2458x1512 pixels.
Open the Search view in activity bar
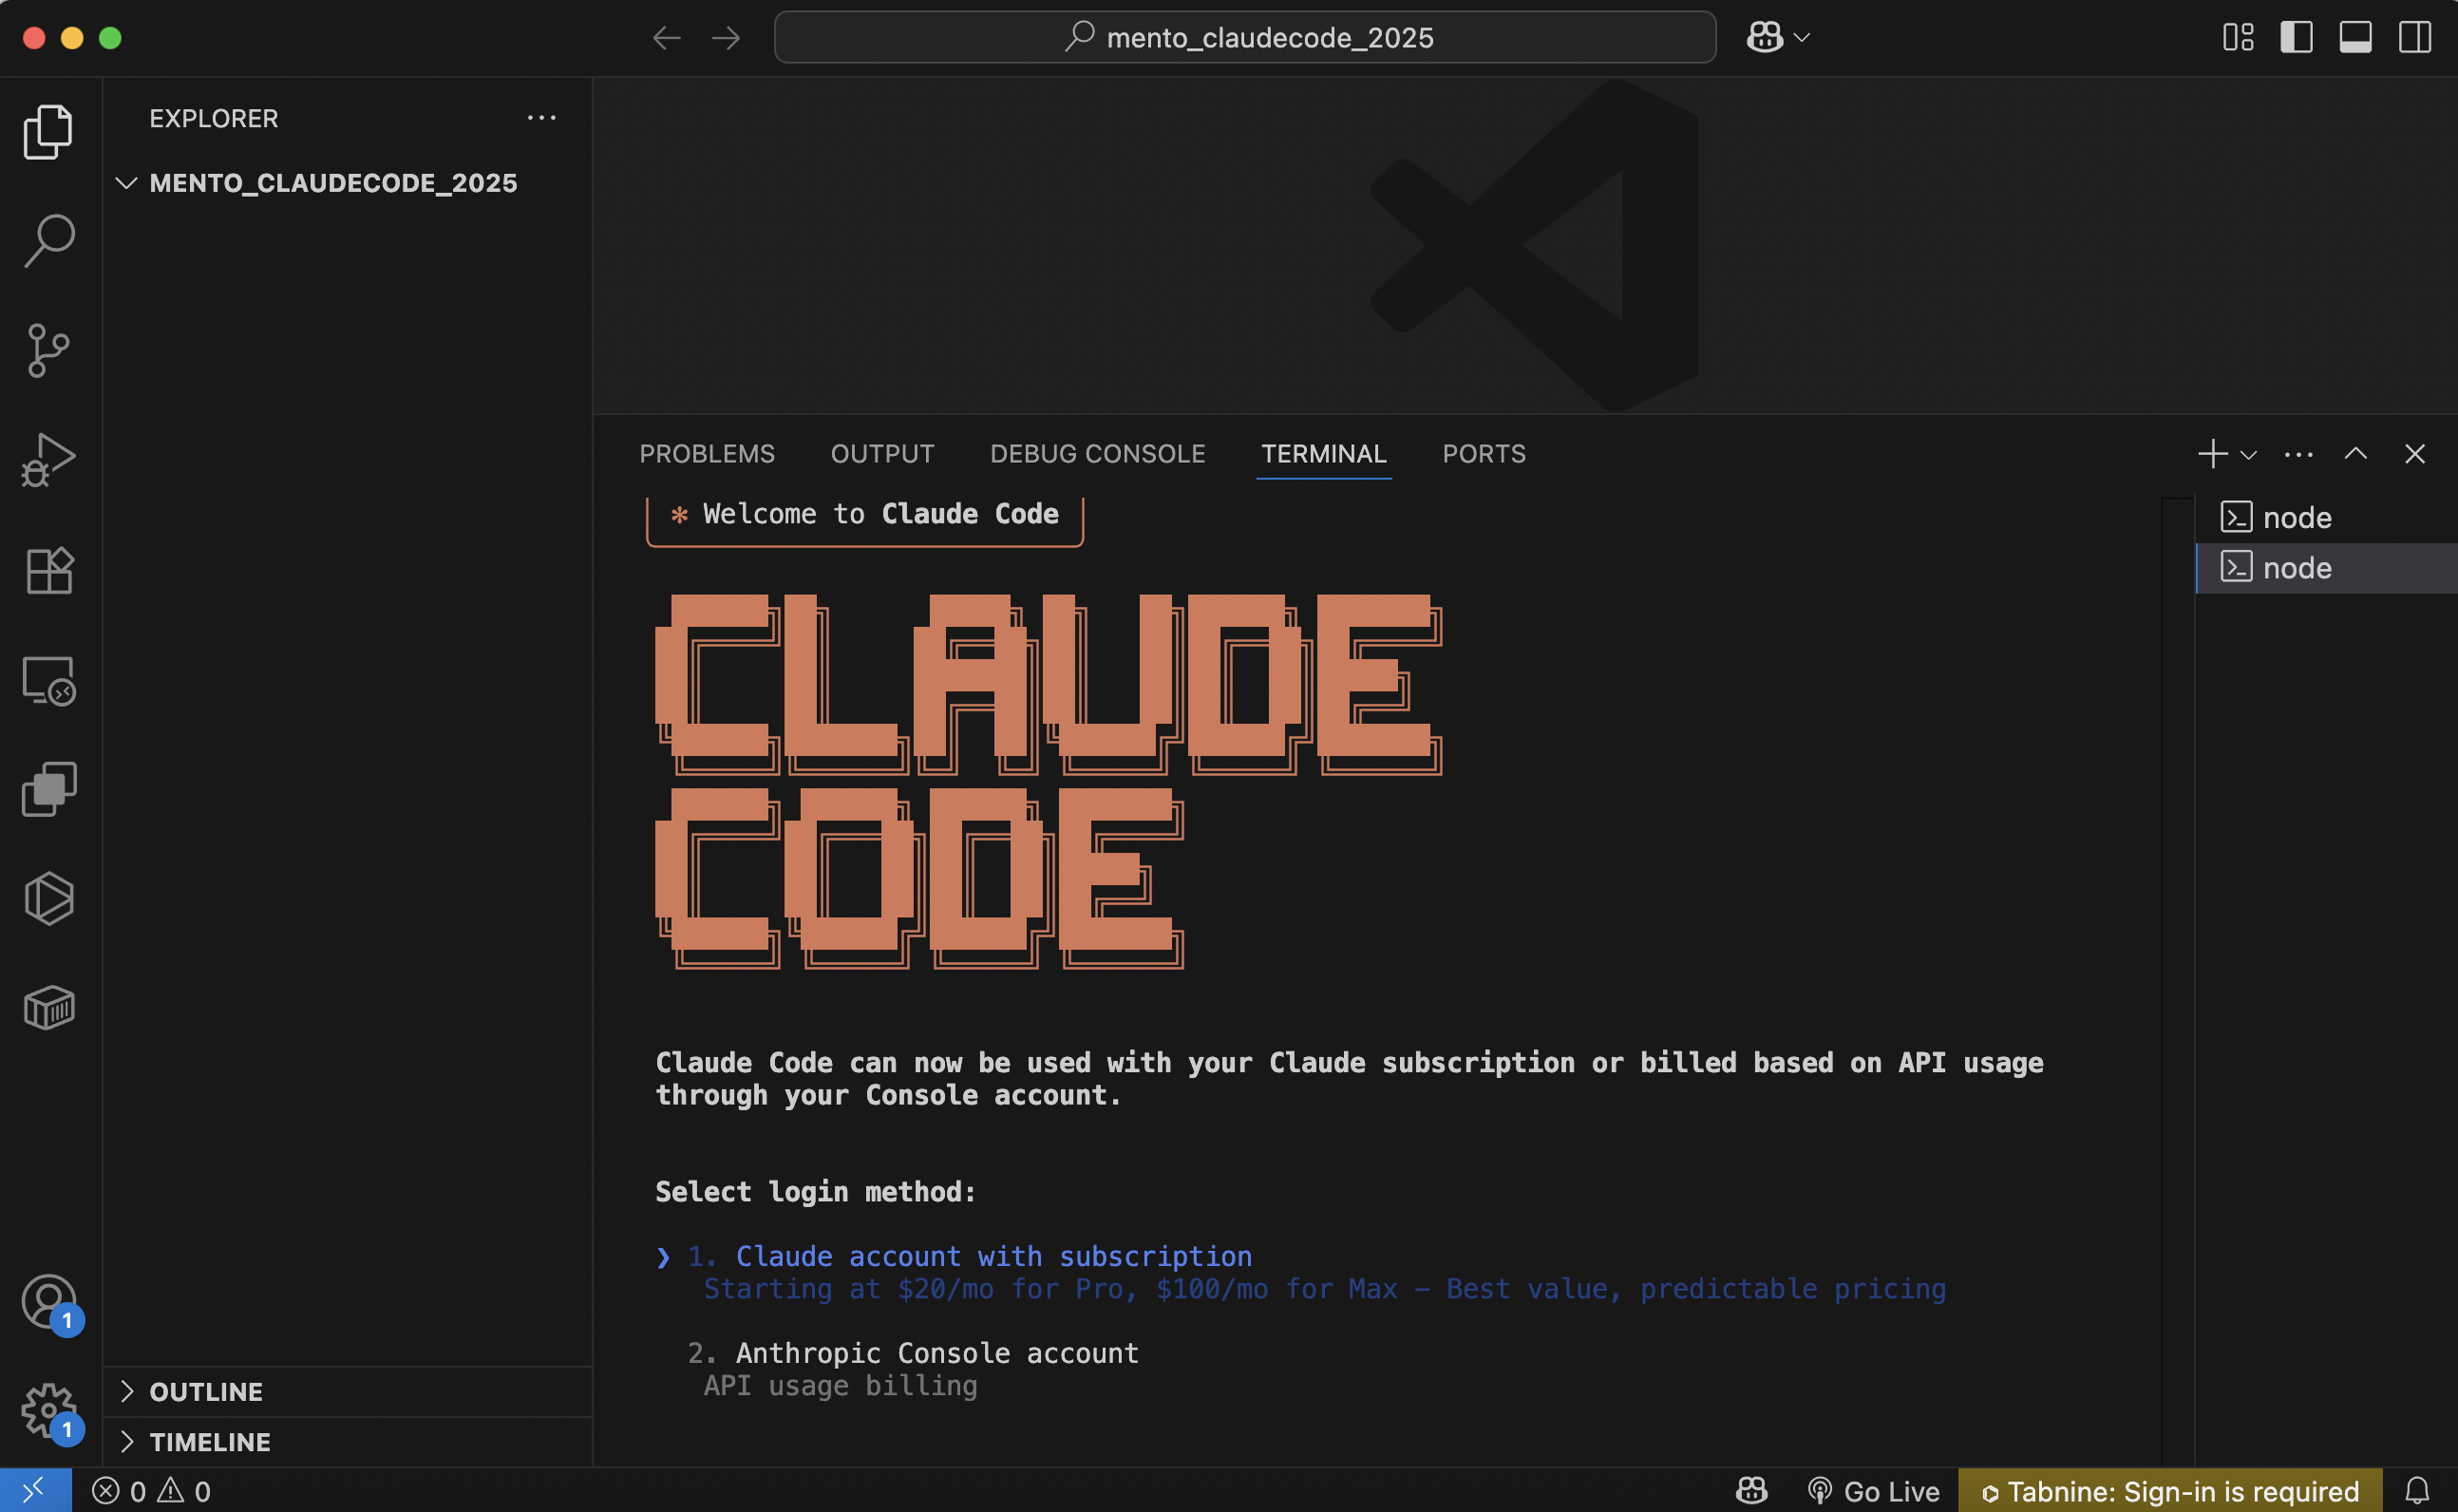(48, 241)
